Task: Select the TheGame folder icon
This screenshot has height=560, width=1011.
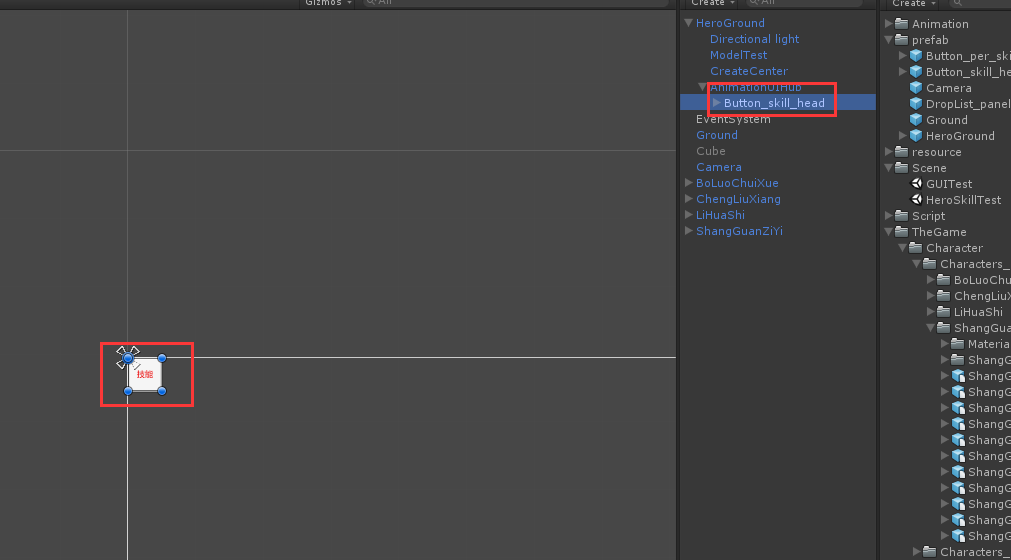Action: [901, 232]
